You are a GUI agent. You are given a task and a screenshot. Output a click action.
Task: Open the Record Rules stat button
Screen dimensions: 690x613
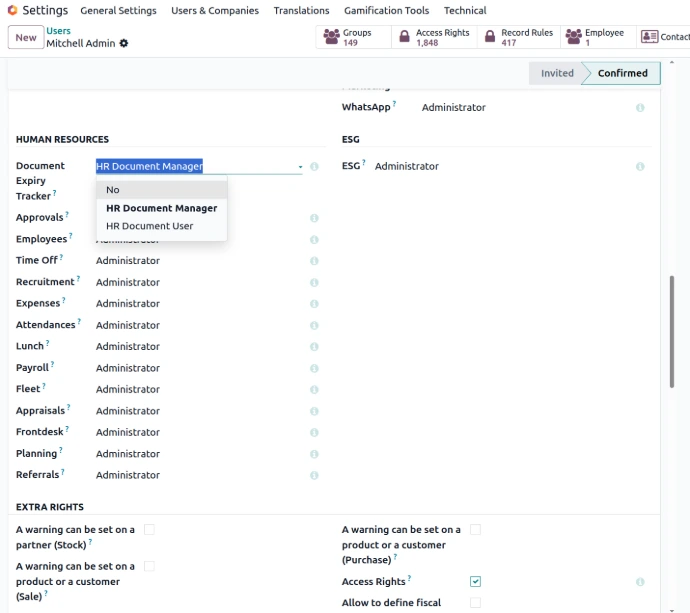518,38
